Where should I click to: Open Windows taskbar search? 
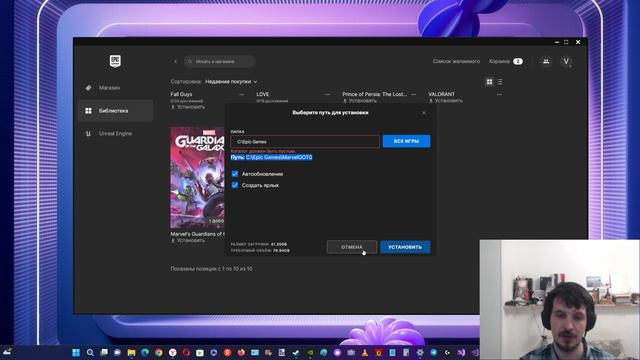coord(90,352)
